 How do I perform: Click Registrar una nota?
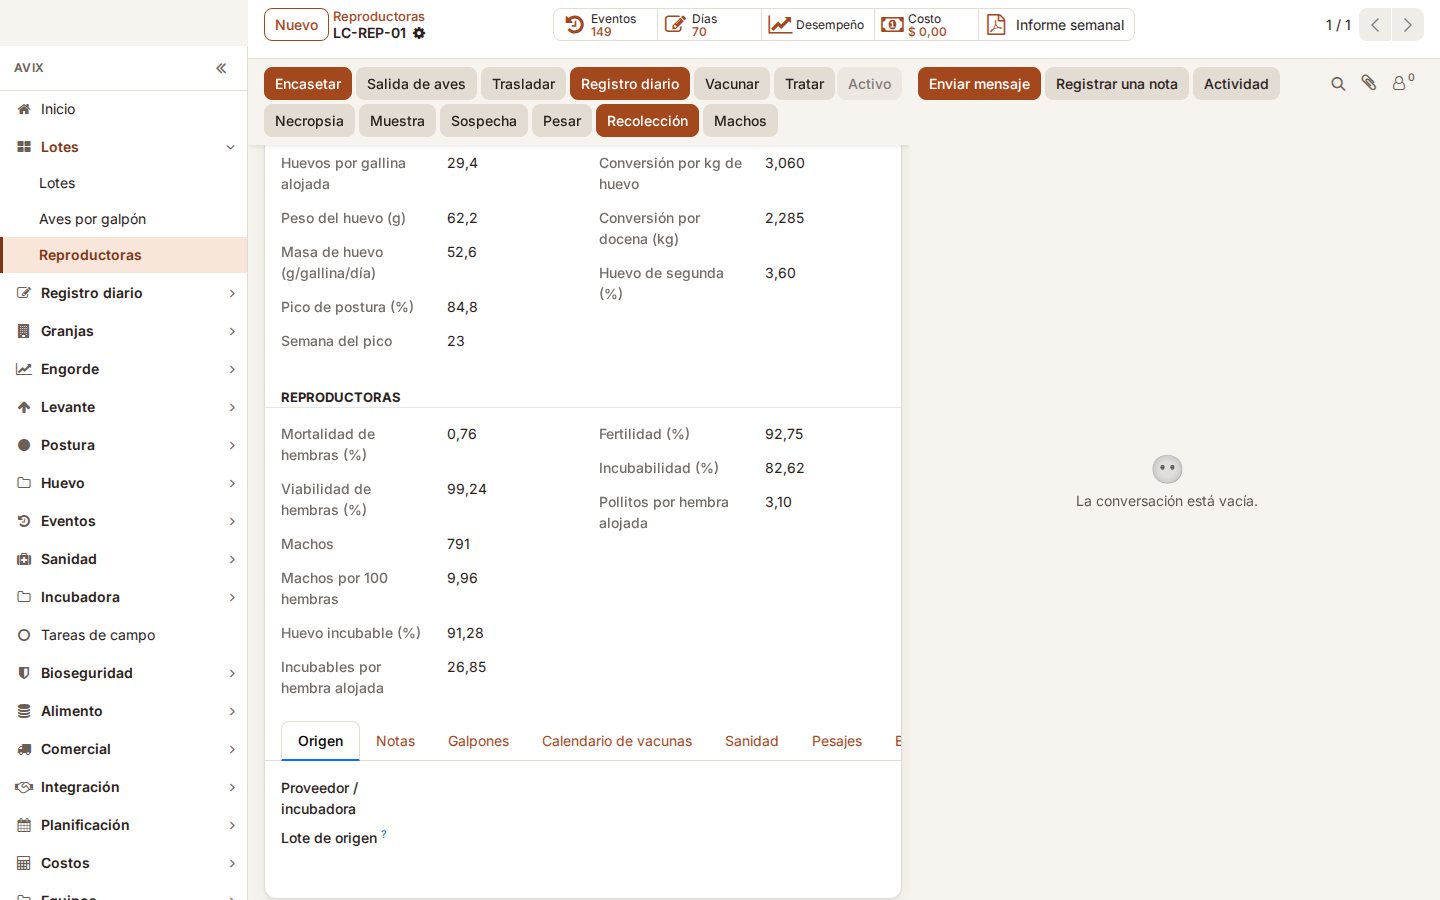1117,84
